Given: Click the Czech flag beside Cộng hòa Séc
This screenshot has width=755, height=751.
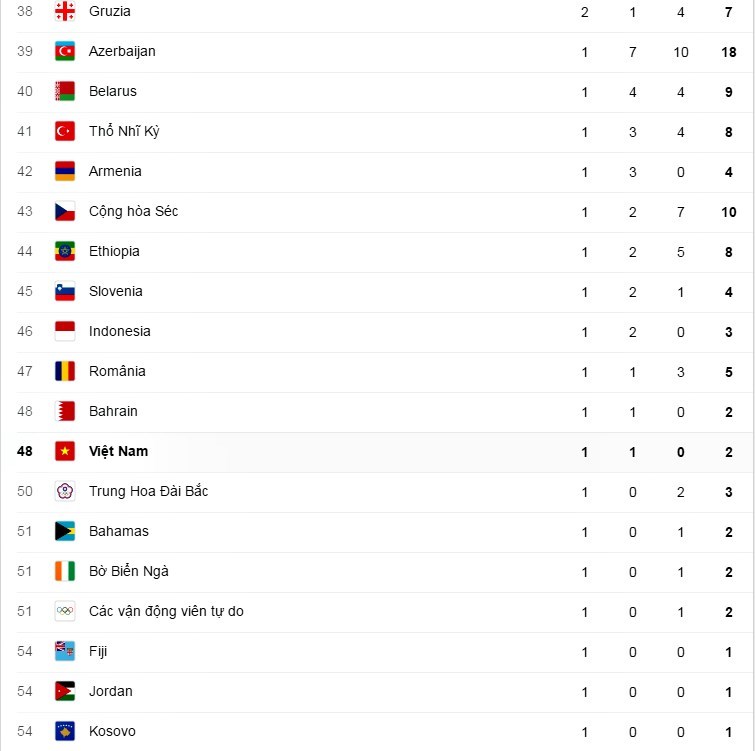Looking at the screenshot, I should tap(65, 211).
